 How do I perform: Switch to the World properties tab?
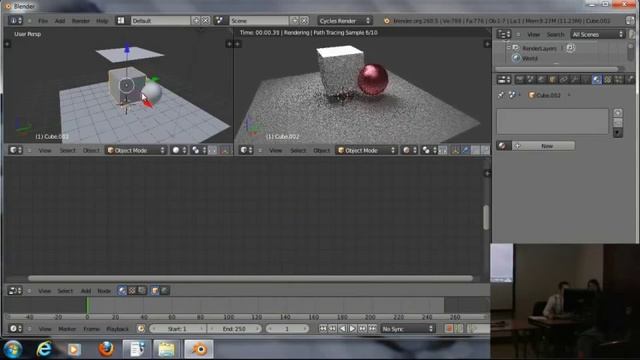pos(541,79)
